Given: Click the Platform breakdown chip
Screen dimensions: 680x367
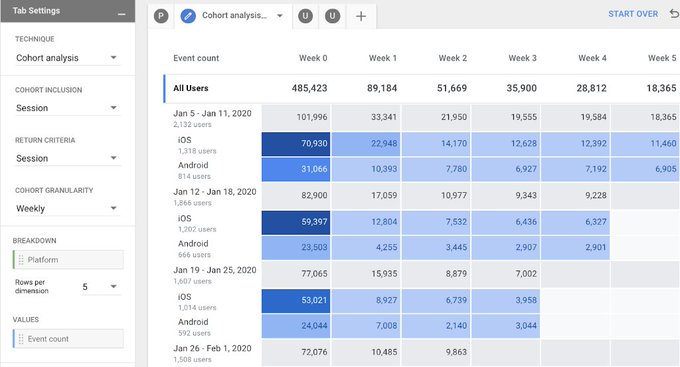Looking at the screenshot, I should tap(68, 259).
